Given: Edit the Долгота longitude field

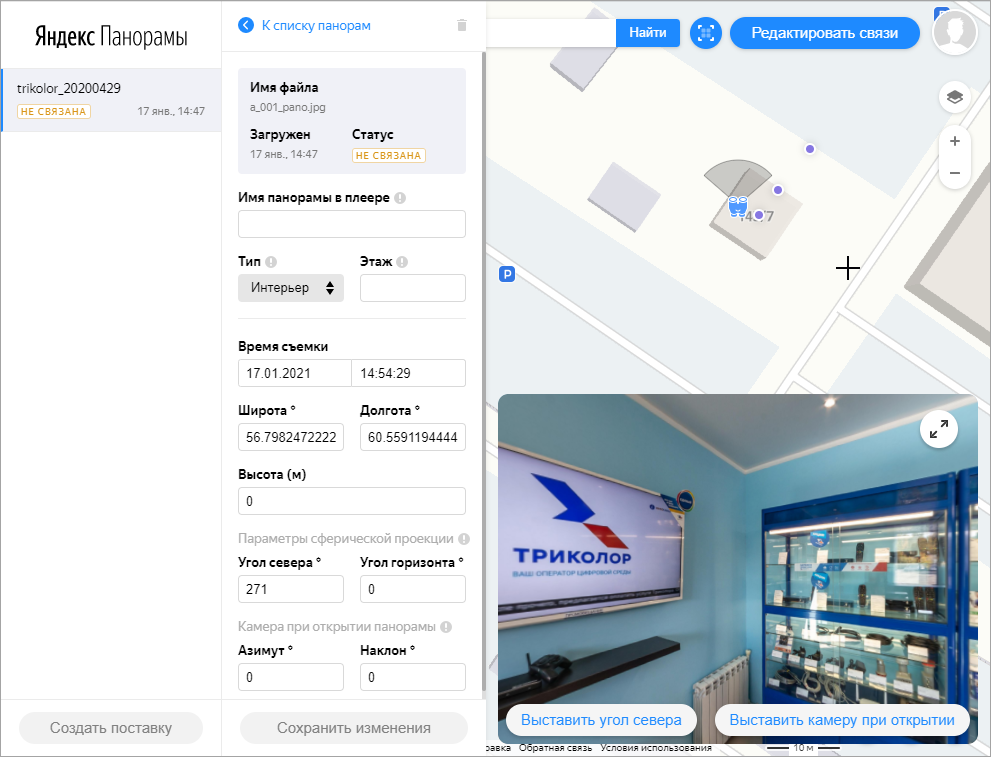Looking at the screenshot, I should (x=413, y=437).
